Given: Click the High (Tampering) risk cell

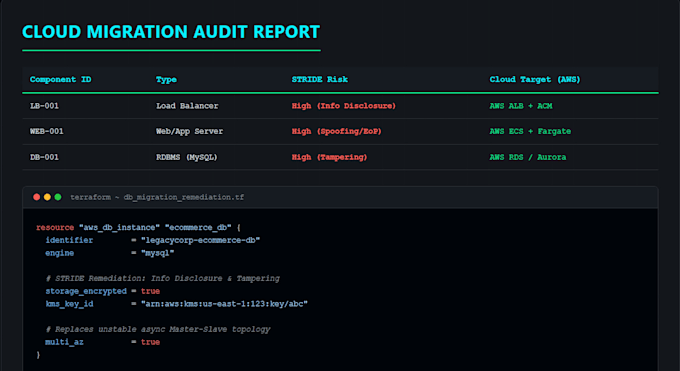Looking at the screenshot, I should [x=329, y=157].
